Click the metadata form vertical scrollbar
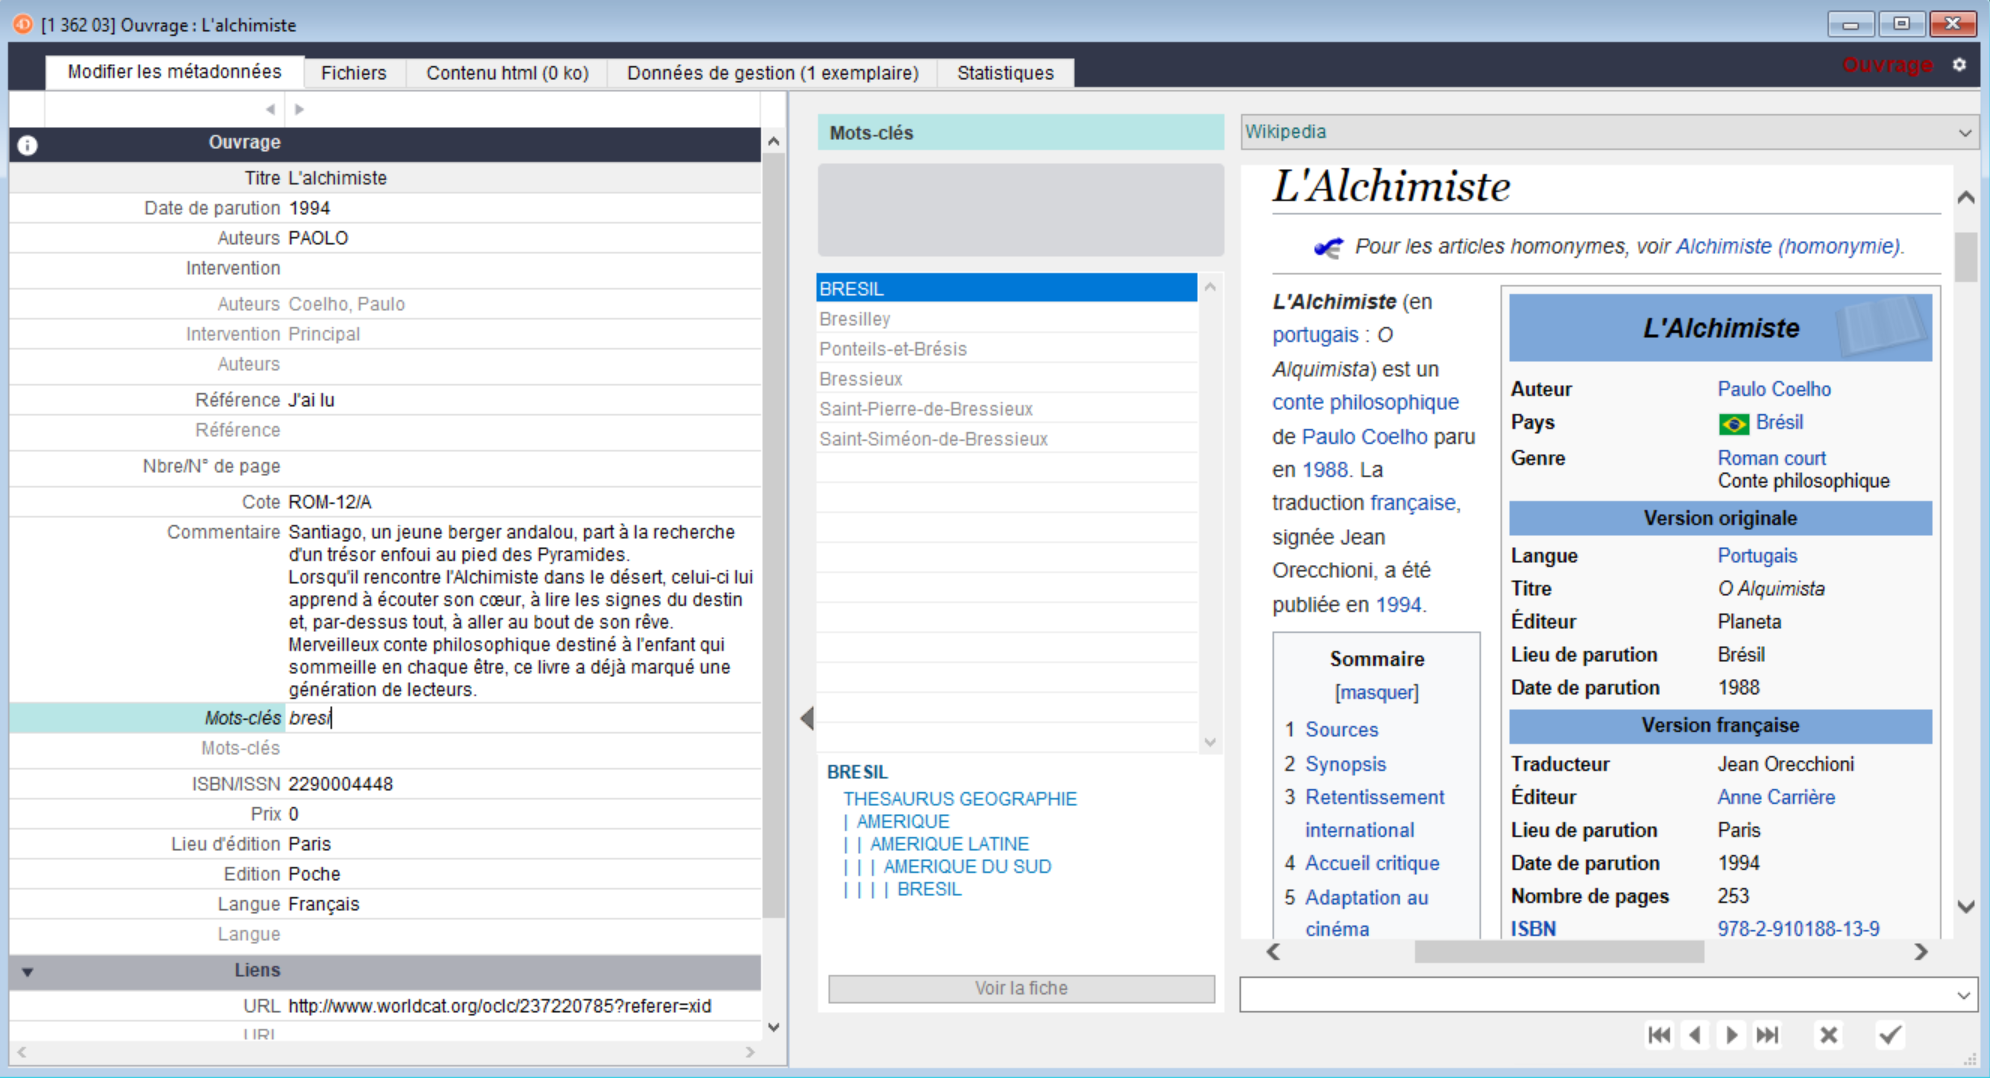The width and height of the screenshot is (1990, 1078). (x=773, y=535)
